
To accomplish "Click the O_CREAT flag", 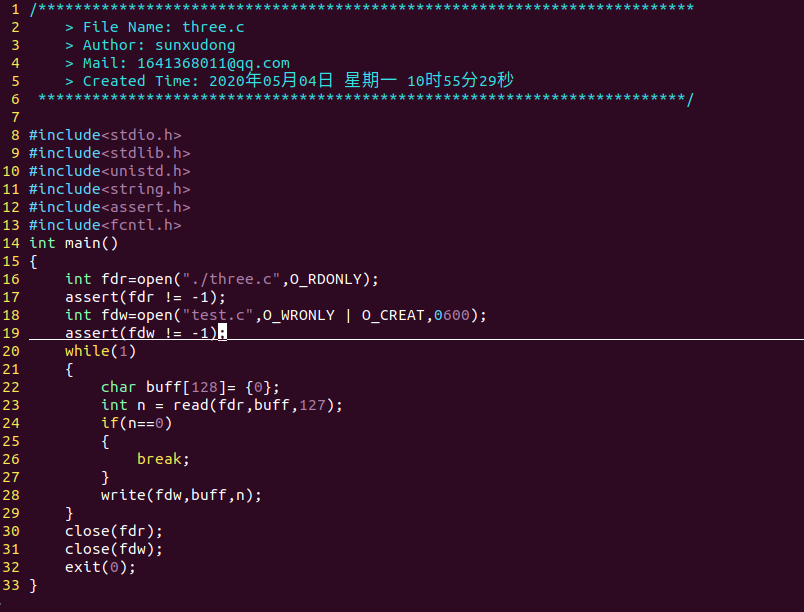I will pos(393,315).
